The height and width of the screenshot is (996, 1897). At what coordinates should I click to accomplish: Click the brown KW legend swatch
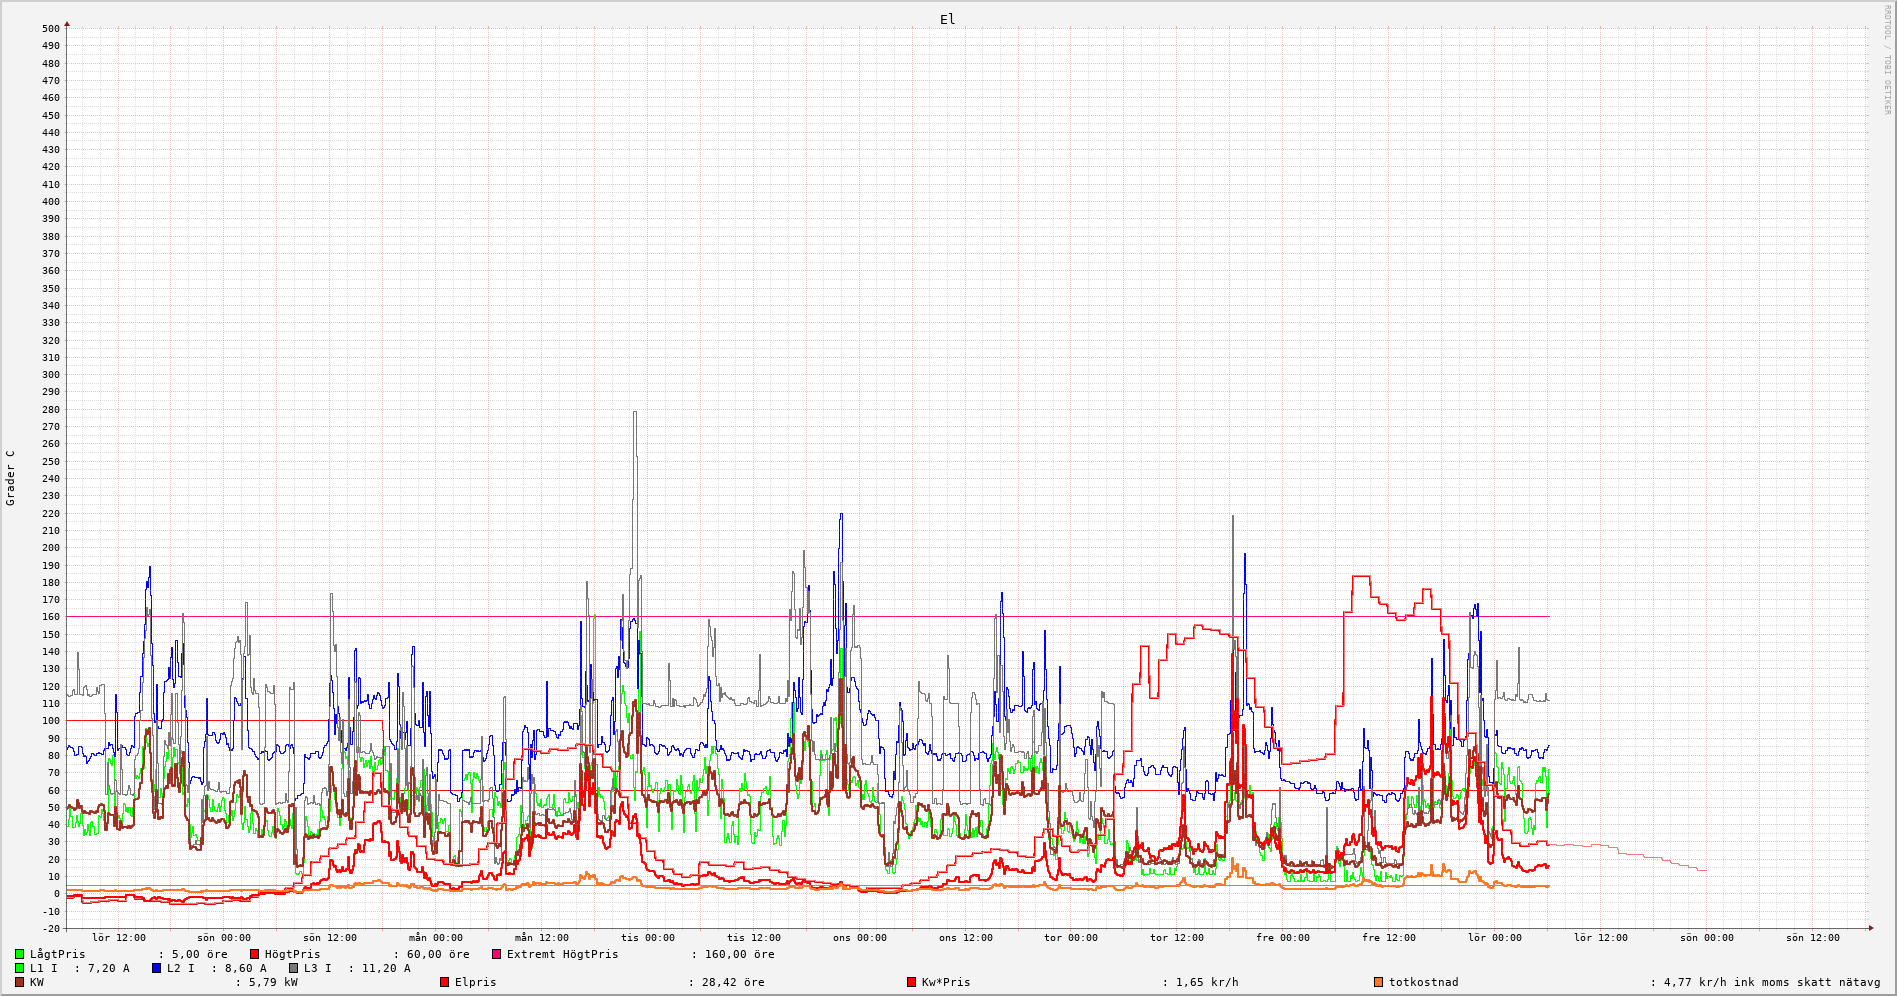click(x=20, y=982)
